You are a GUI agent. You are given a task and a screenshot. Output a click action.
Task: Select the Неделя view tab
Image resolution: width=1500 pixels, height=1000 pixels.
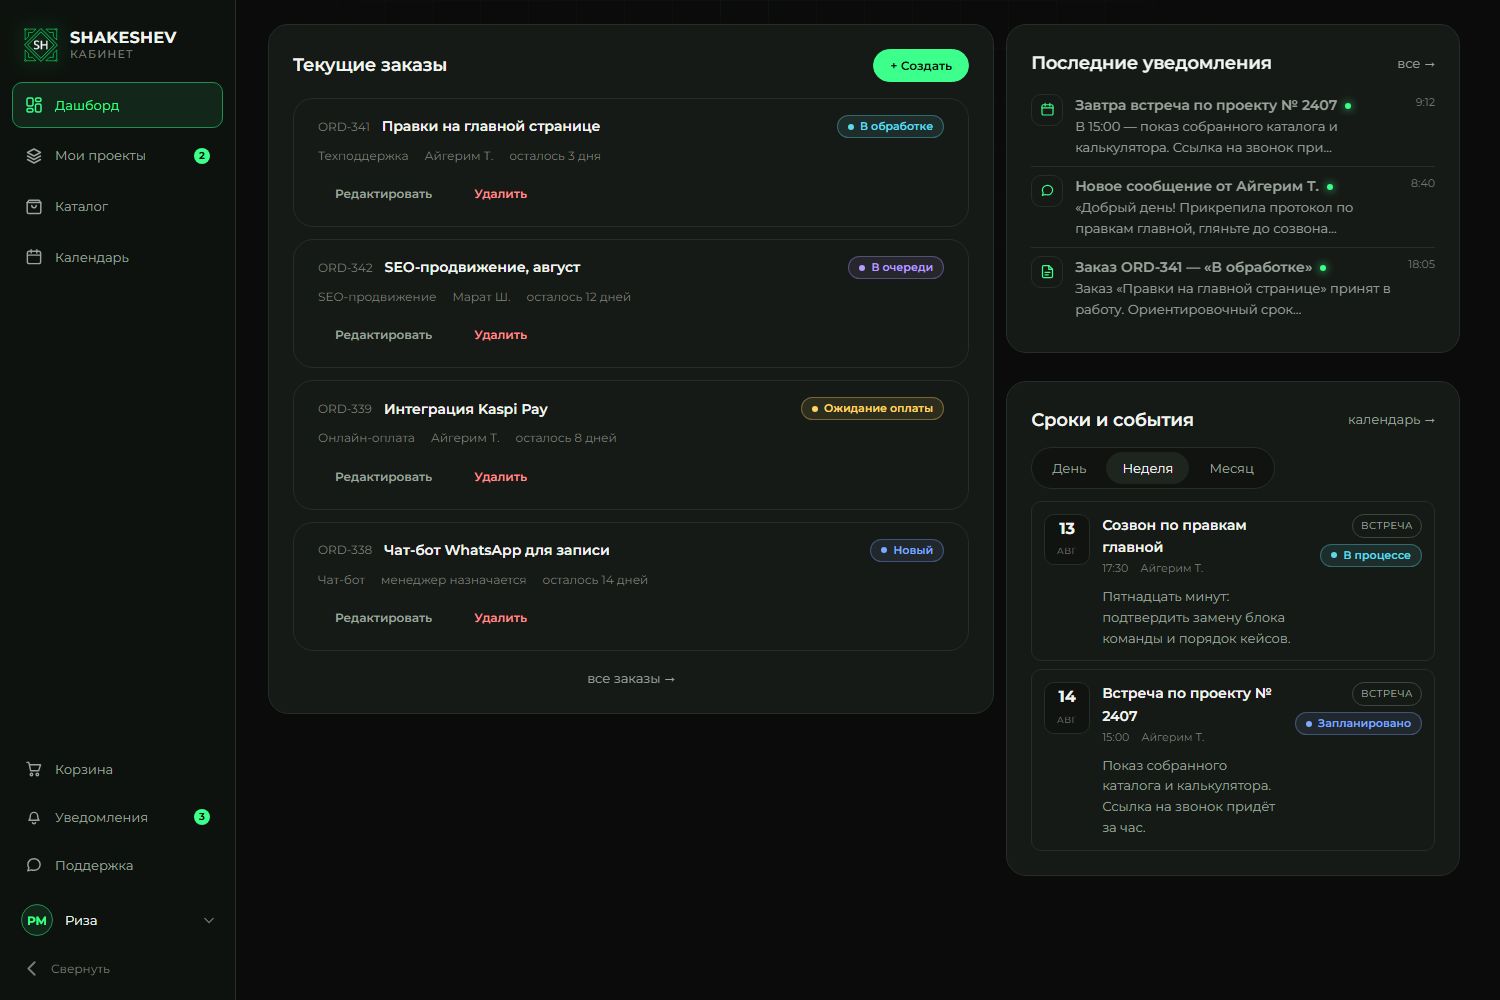coord(1147,468)
